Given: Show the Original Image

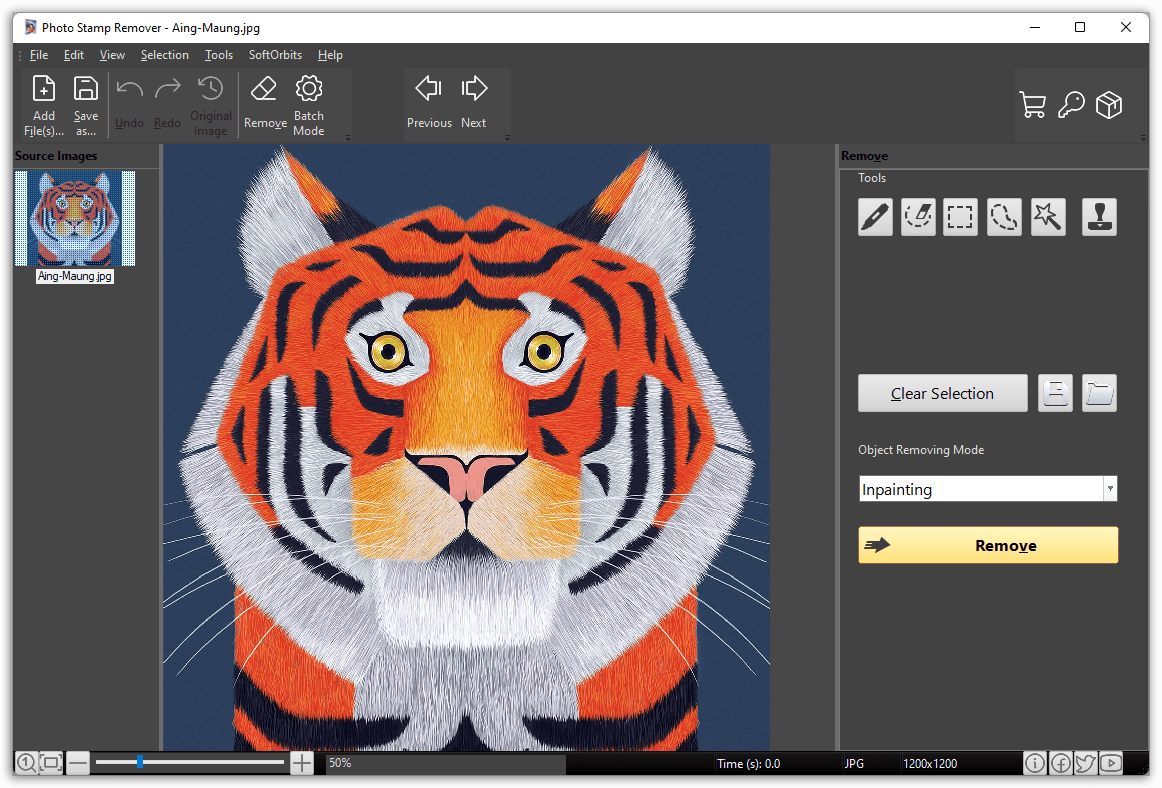Looking at the screenshot, I should pos(210,105).
